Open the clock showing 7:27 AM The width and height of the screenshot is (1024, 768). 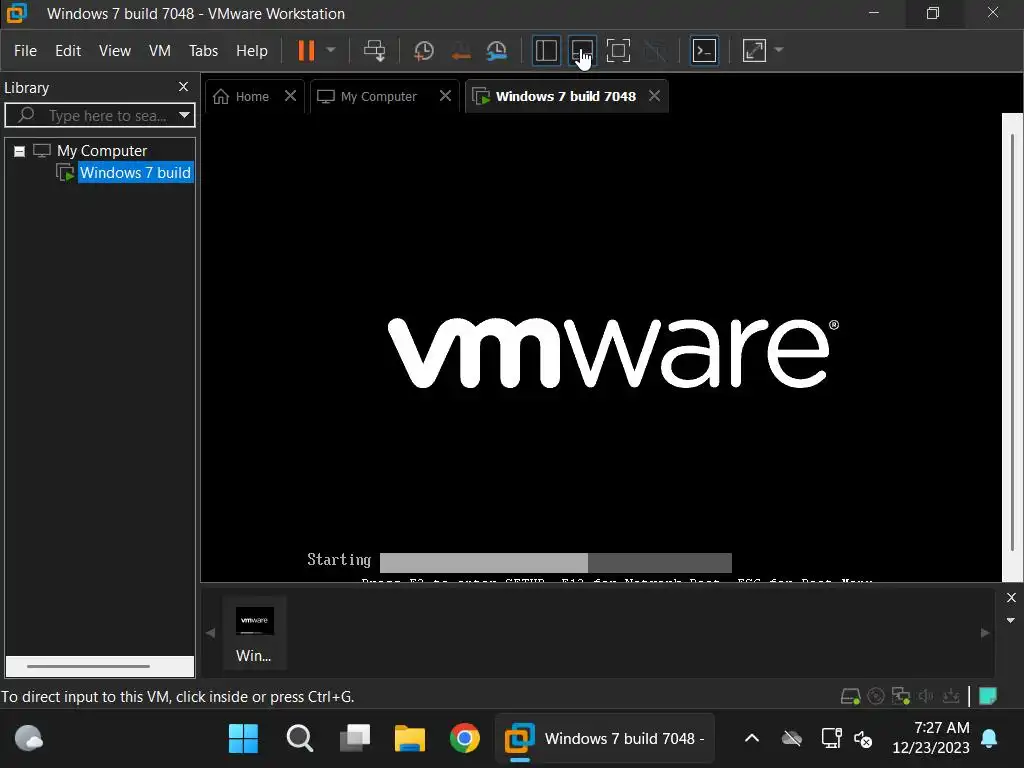(x=931, y=737)
